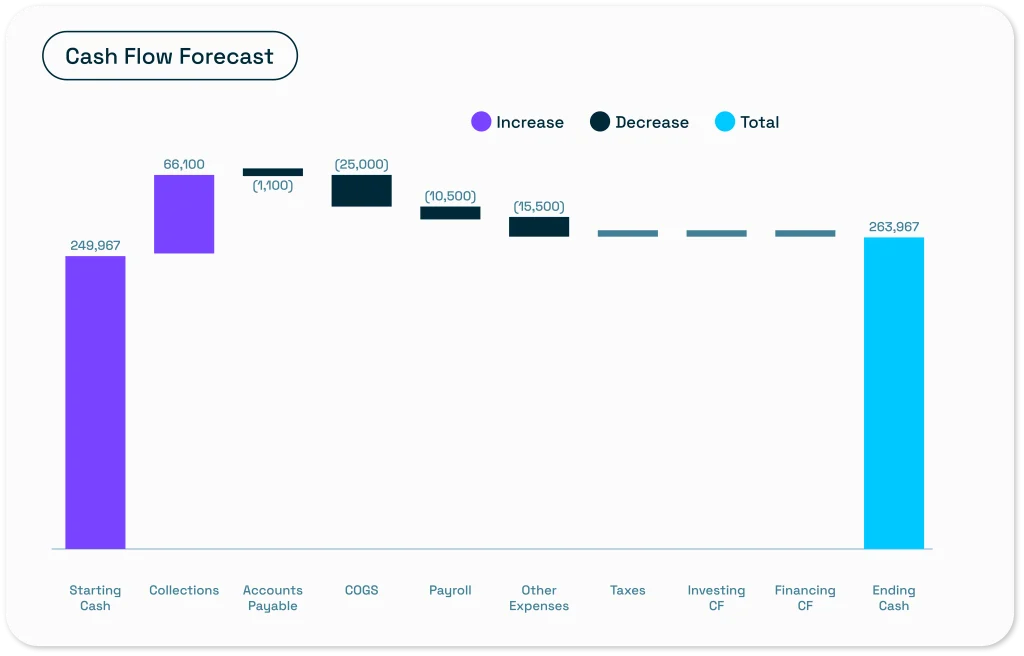Select the Starting Cash purple bar
This screenshot has height=656, width=1024.
95,402
